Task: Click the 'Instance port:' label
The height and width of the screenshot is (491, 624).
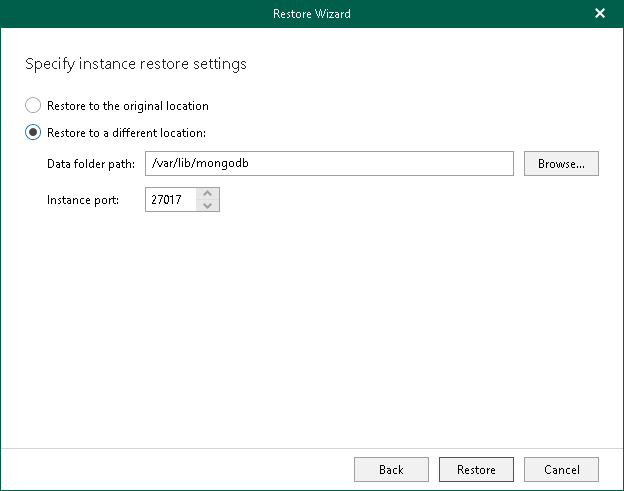Action: tap(83, 200)
